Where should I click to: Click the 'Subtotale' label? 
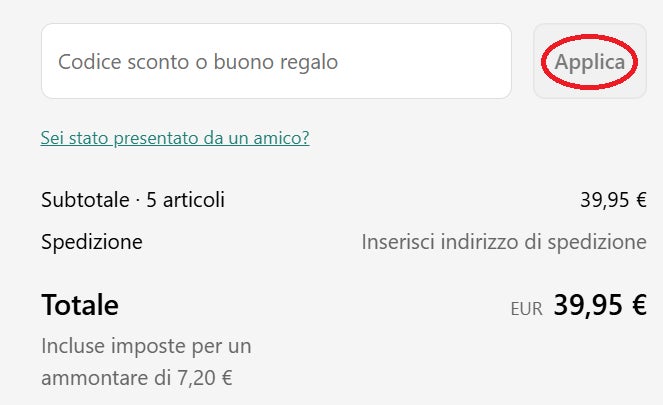[x=85, y=200]
